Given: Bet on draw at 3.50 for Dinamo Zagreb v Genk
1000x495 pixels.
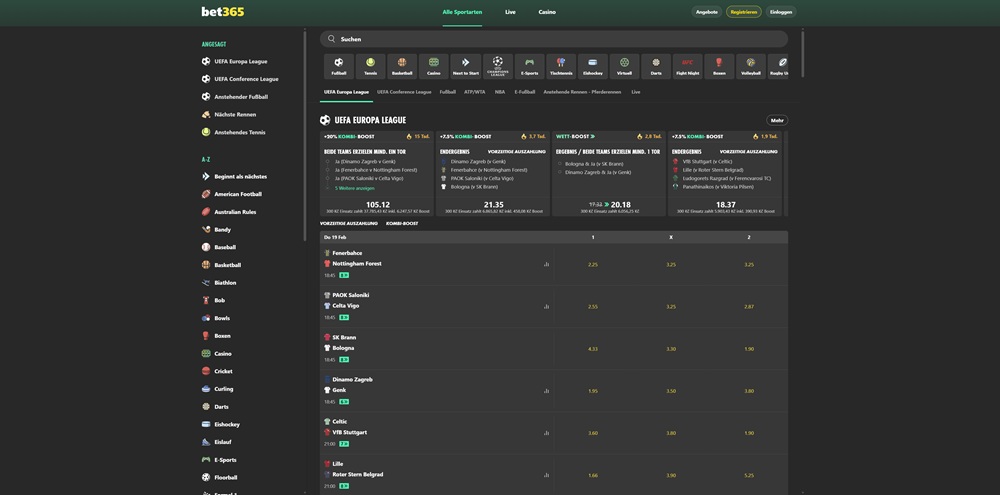Looking at the screenshot, I should coord(671,390).
